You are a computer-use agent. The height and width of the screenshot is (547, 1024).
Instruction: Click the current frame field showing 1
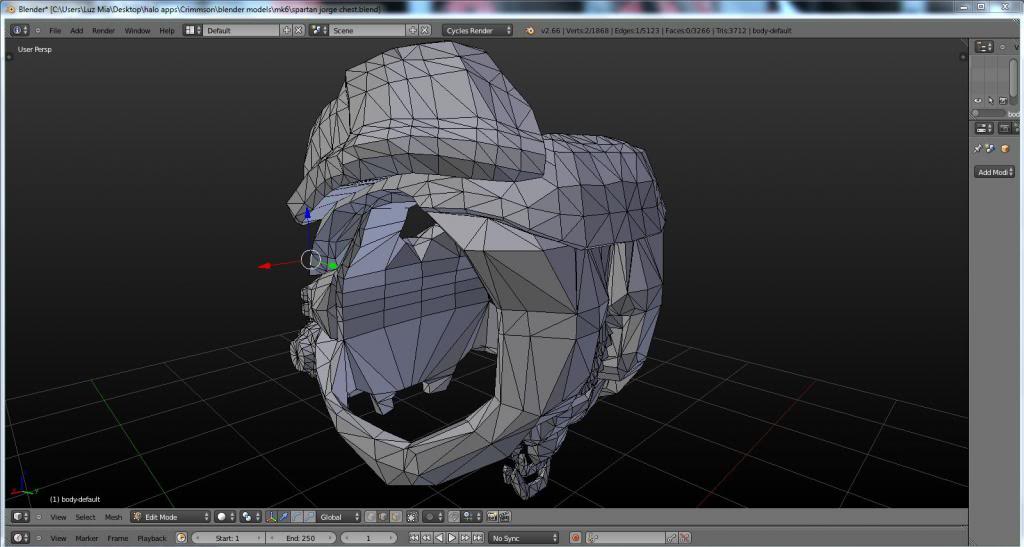click(368, 539)
